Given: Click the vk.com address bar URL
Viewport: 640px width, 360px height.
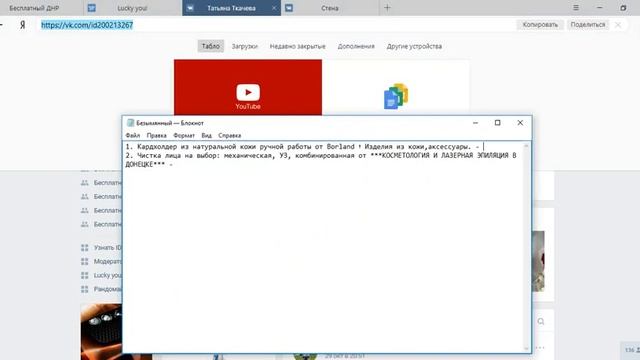Looking at the screenshot, I should (x=87, y=25).
